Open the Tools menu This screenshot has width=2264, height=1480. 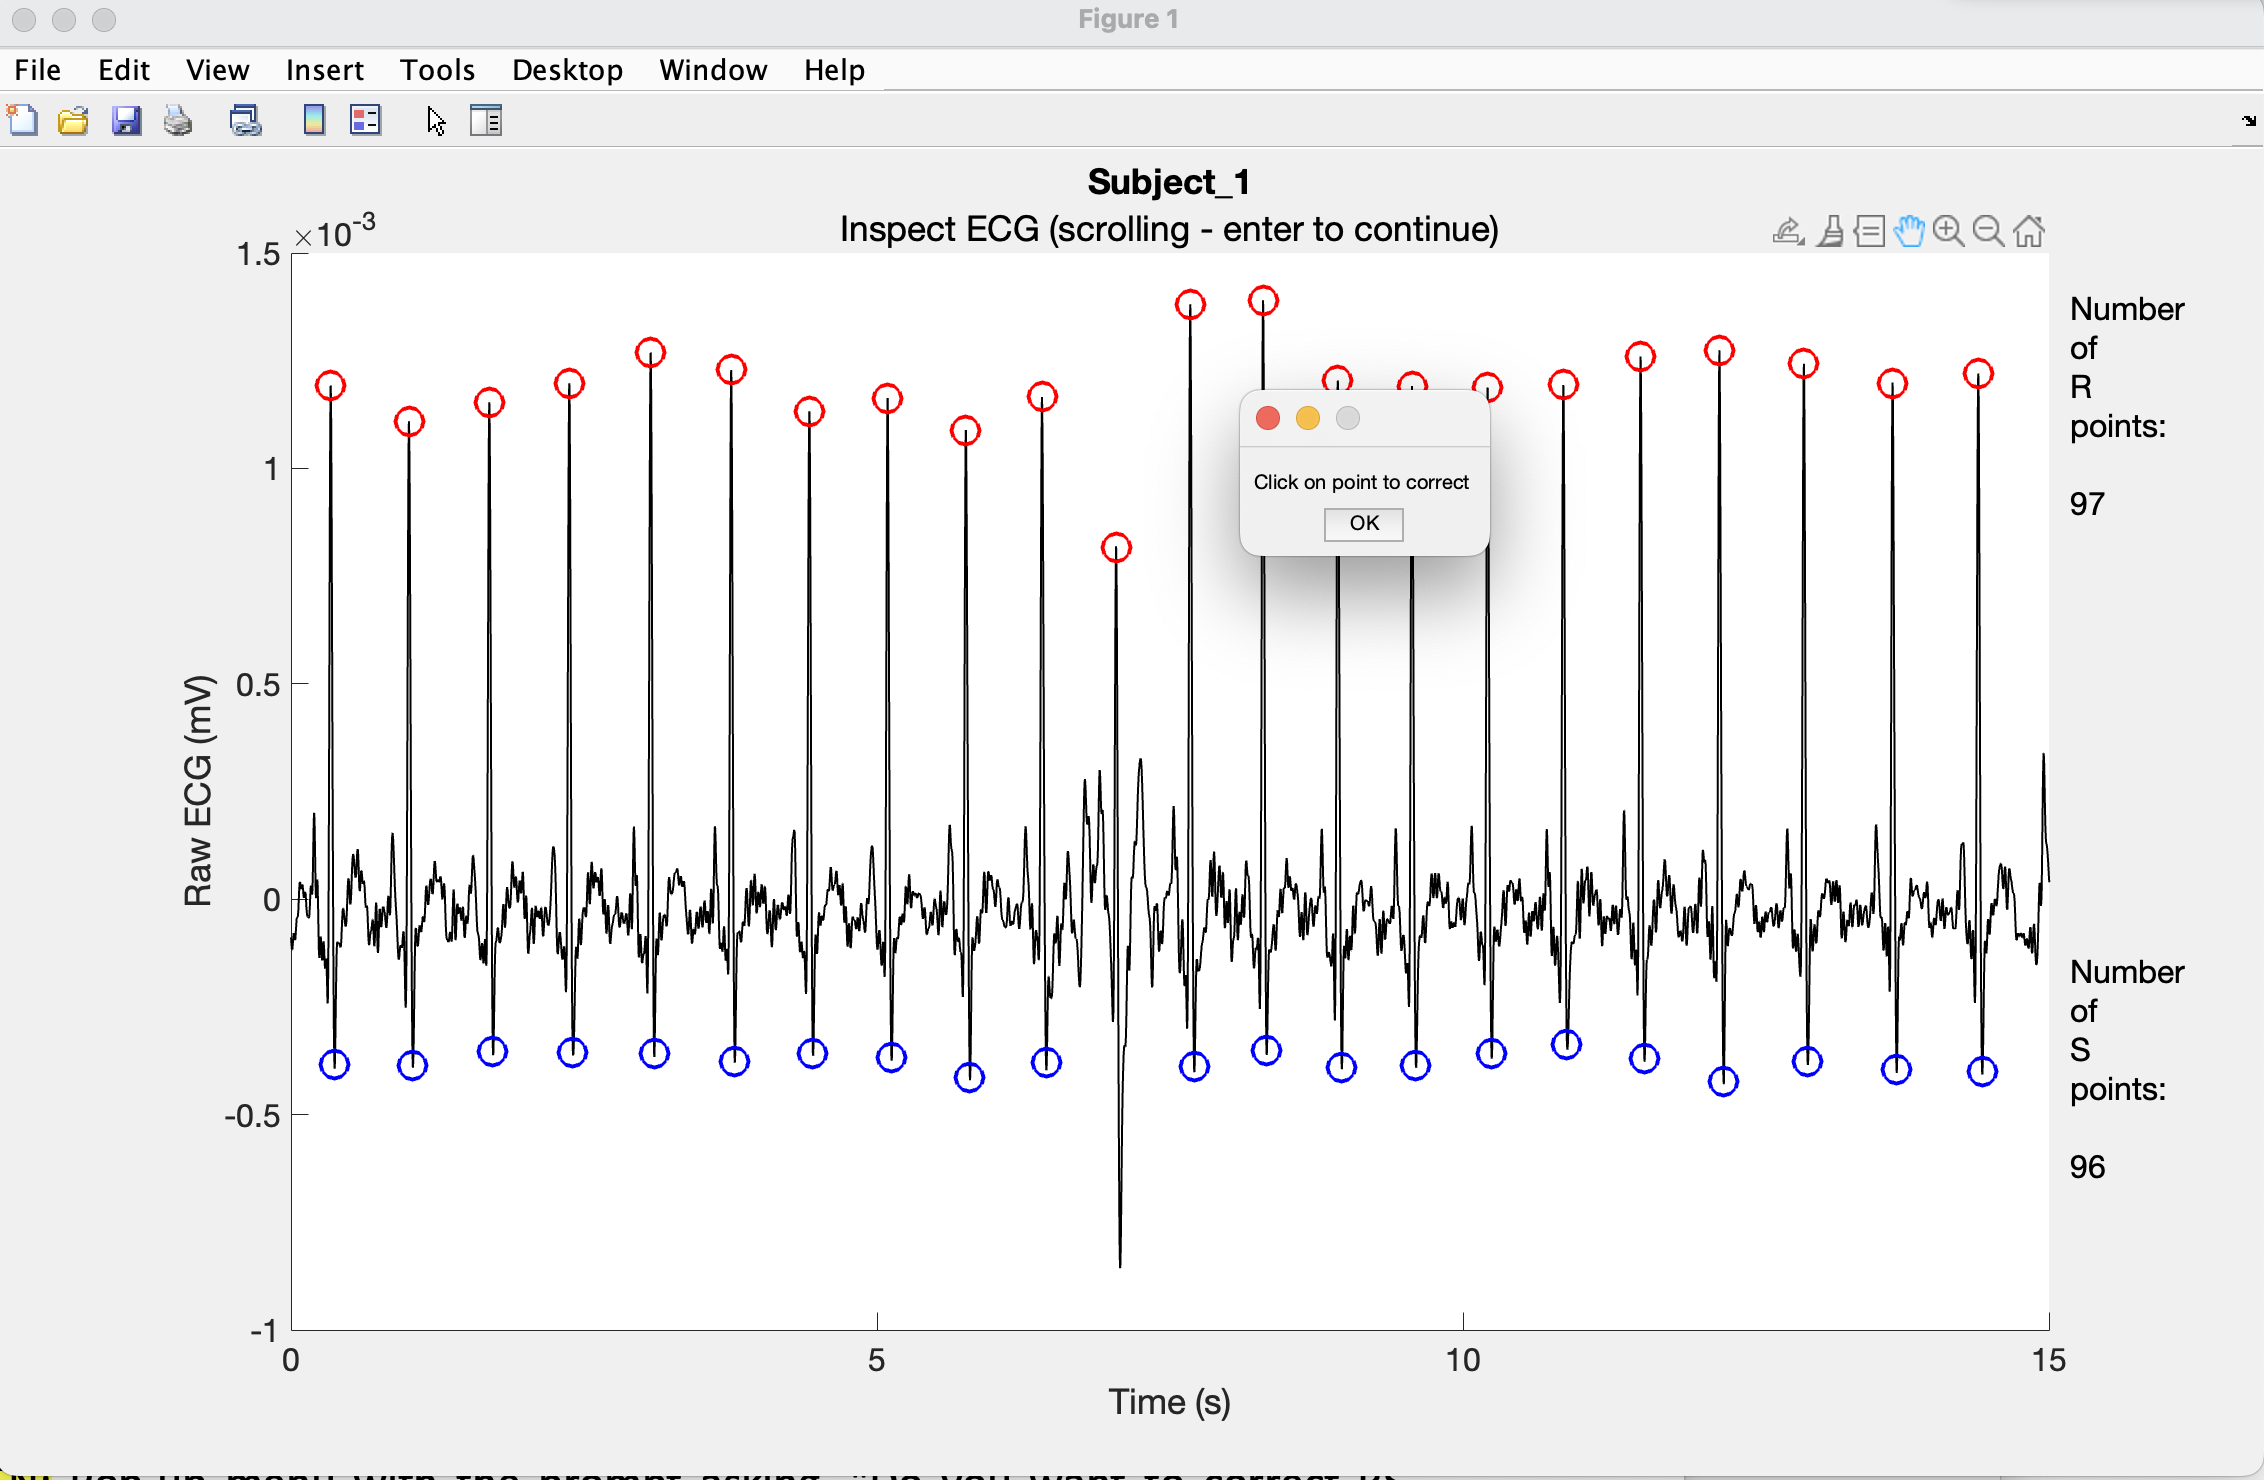(x=437, y=70)
